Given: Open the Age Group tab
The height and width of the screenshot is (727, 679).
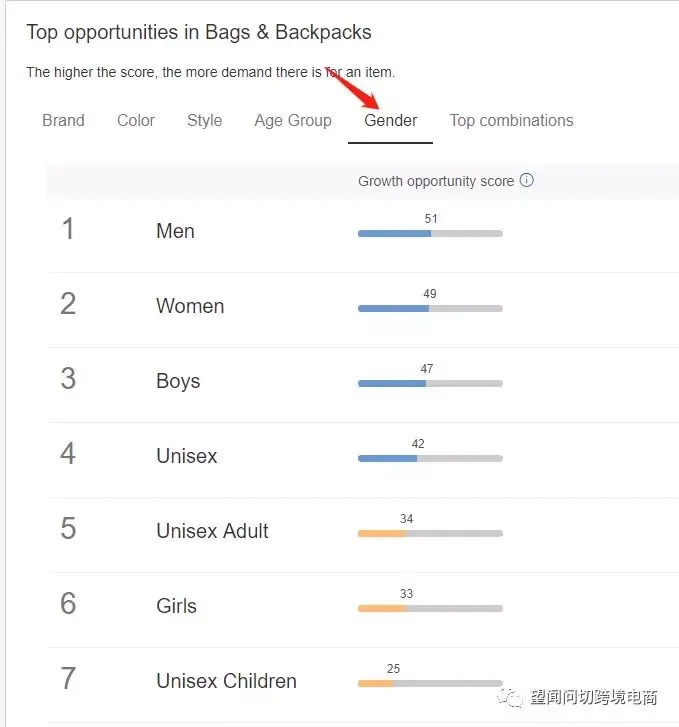Looking at the screenshot, I should coord(293,121).
